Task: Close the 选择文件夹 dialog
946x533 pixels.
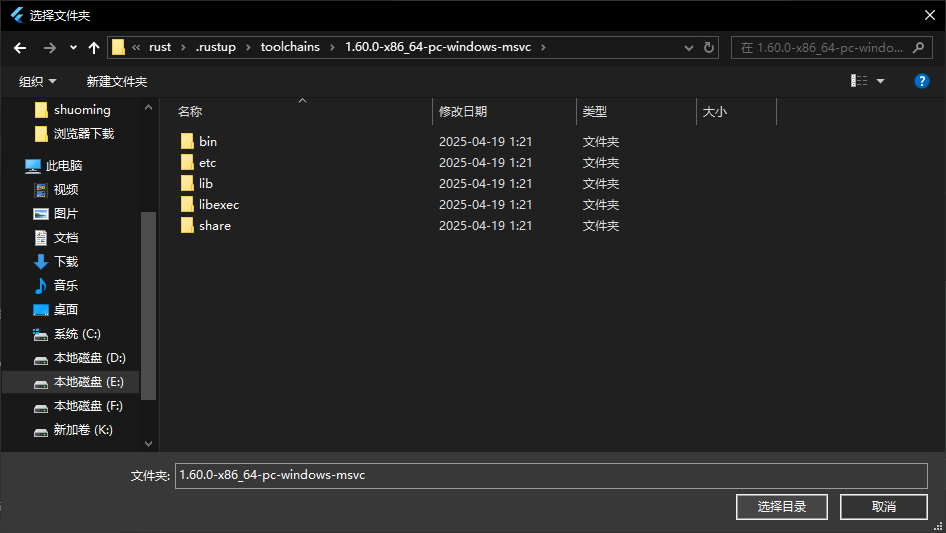Action: point(930,15)
